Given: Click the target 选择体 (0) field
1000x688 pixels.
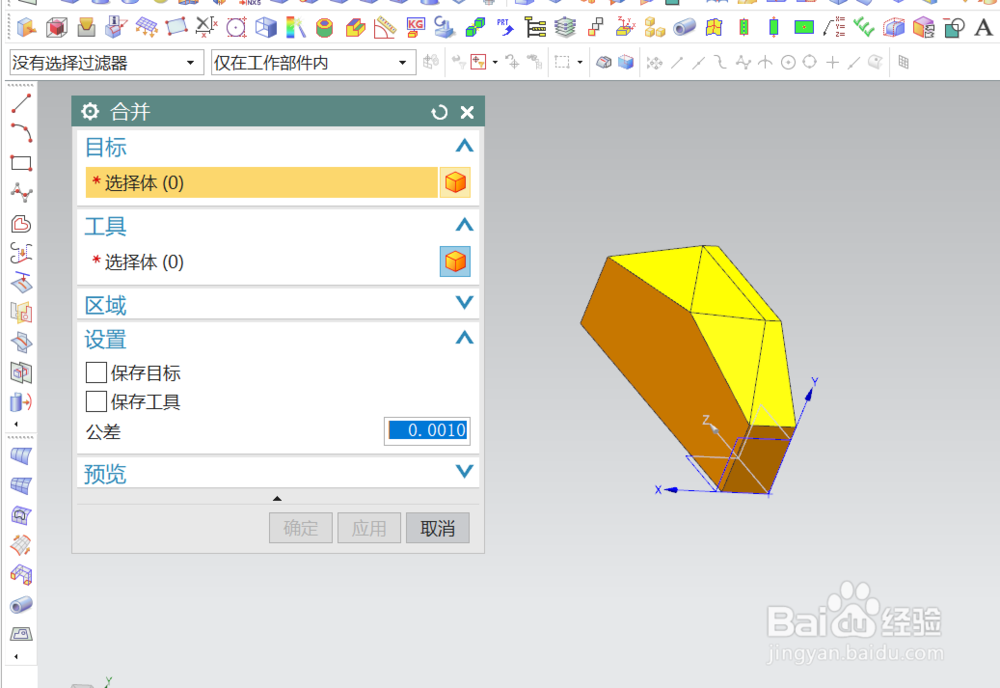Looking at the screenshot, I should coord(261,183).
